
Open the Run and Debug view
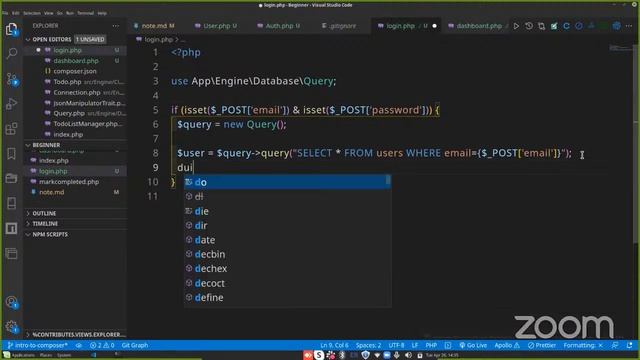coord(11,104)
